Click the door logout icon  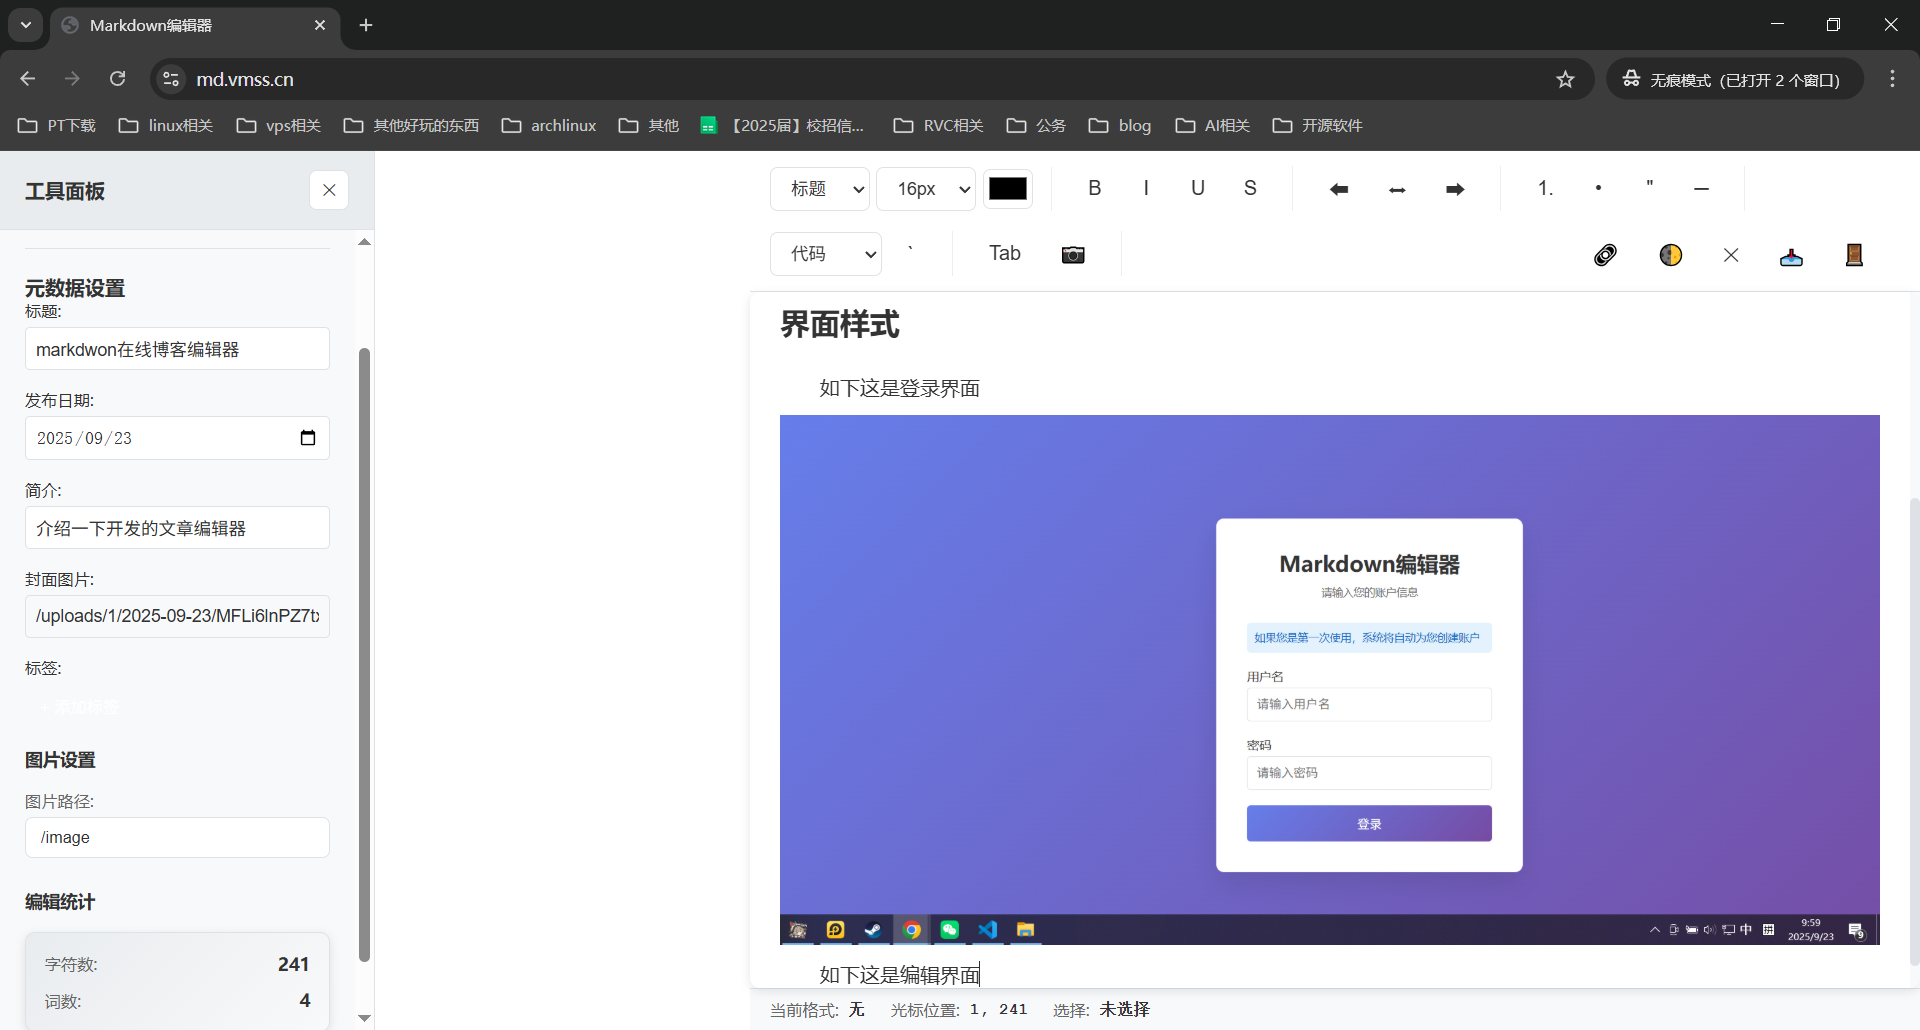click(x=1853, y=255)
